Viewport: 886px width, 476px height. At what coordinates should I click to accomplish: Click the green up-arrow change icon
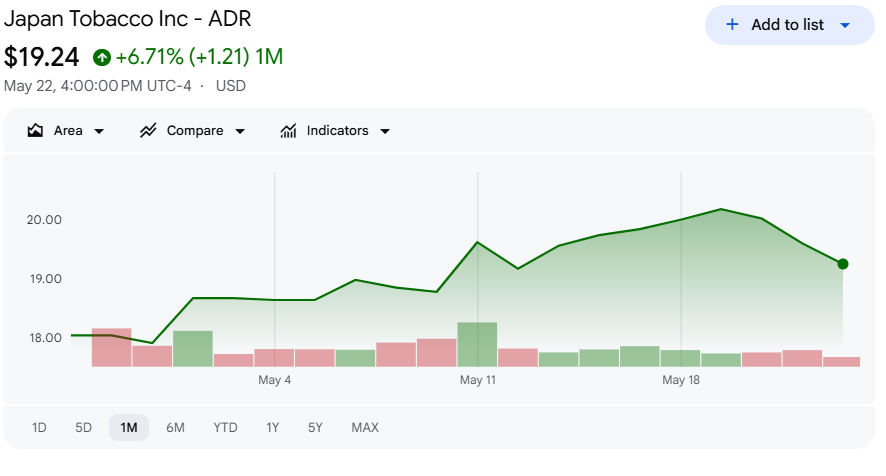pos(102,57)
